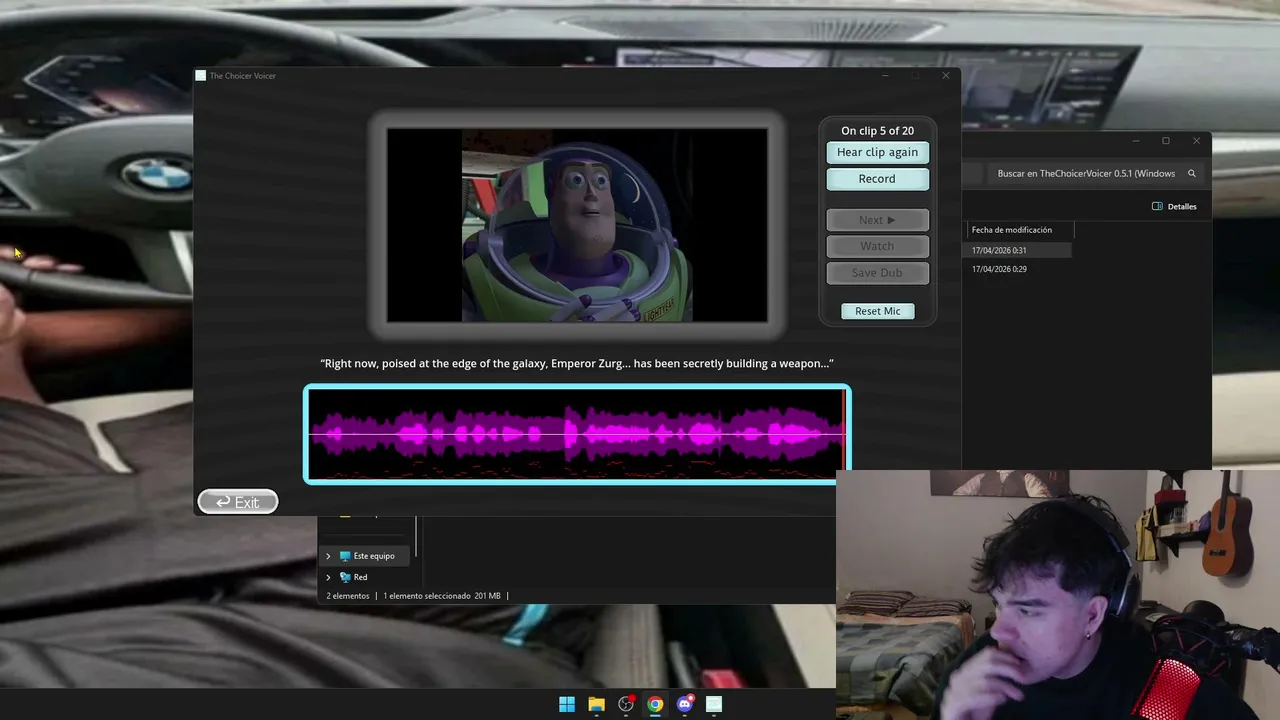The height and width of the screenshot is (720, 1280).
Task: Maximize the File Explorer window
Action: (1166, 141)
